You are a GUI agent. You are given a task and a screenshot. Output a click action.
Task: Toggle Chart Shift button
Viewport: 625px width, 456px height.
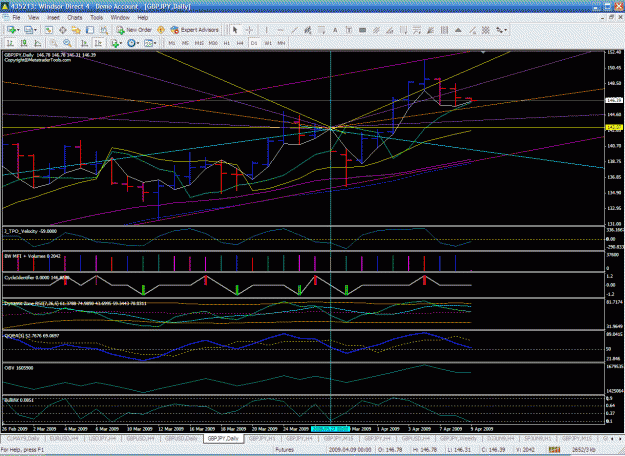(98, 43)
